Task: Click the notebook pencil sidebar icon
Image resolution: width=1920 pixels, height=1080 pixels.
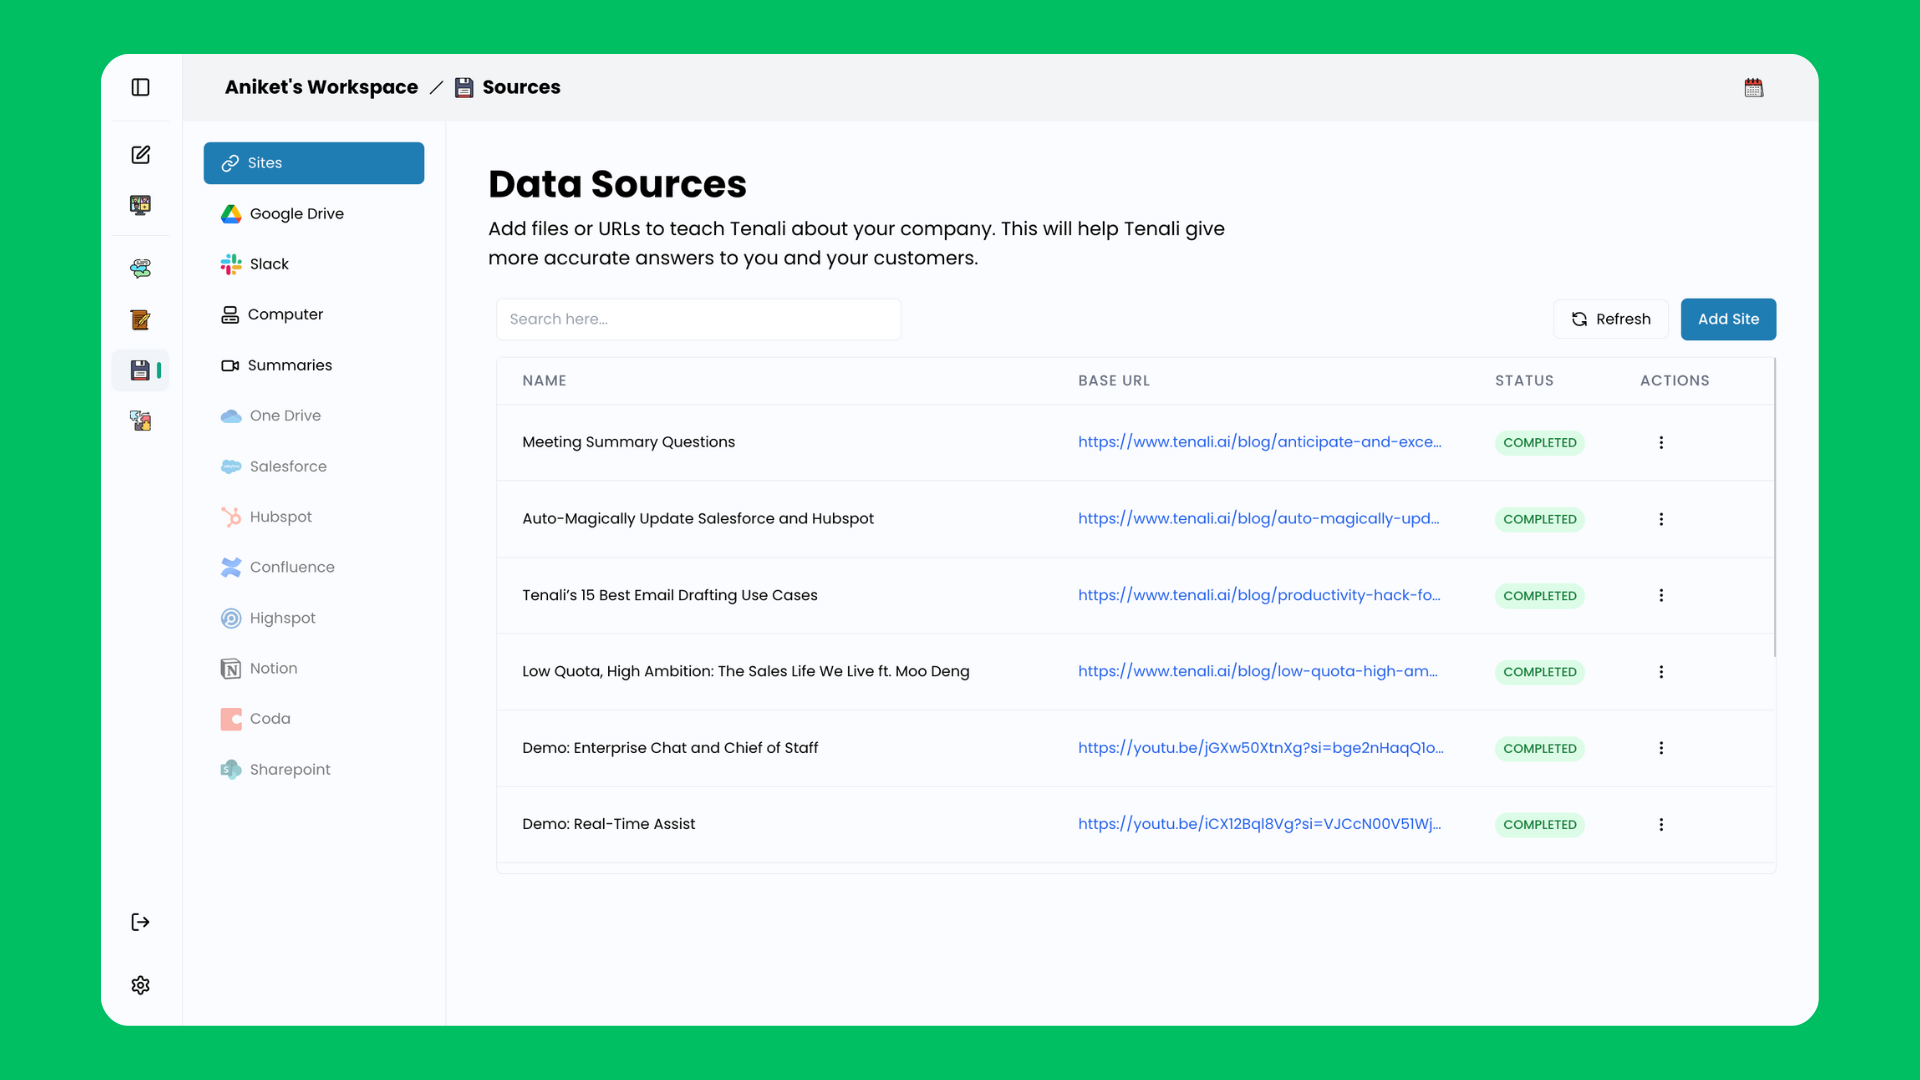Action: (x=140, y=320)
